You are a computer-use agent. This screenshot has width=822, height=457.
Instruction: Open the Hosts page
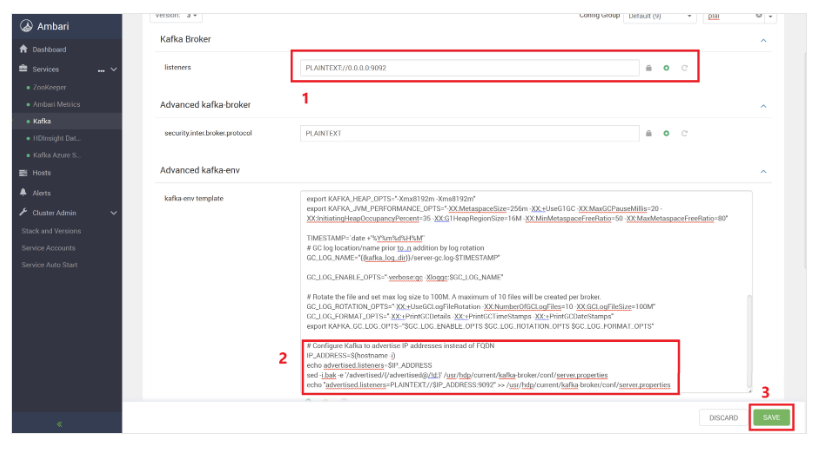[x=41, y=172]
